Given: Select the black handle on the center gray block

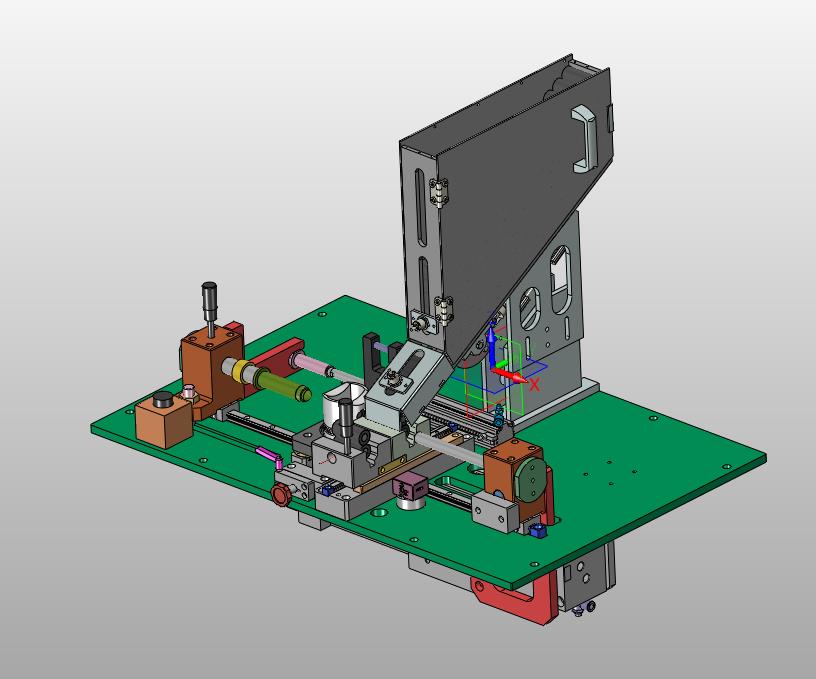Looking at the screenshot, I should [x=345, y=418].
